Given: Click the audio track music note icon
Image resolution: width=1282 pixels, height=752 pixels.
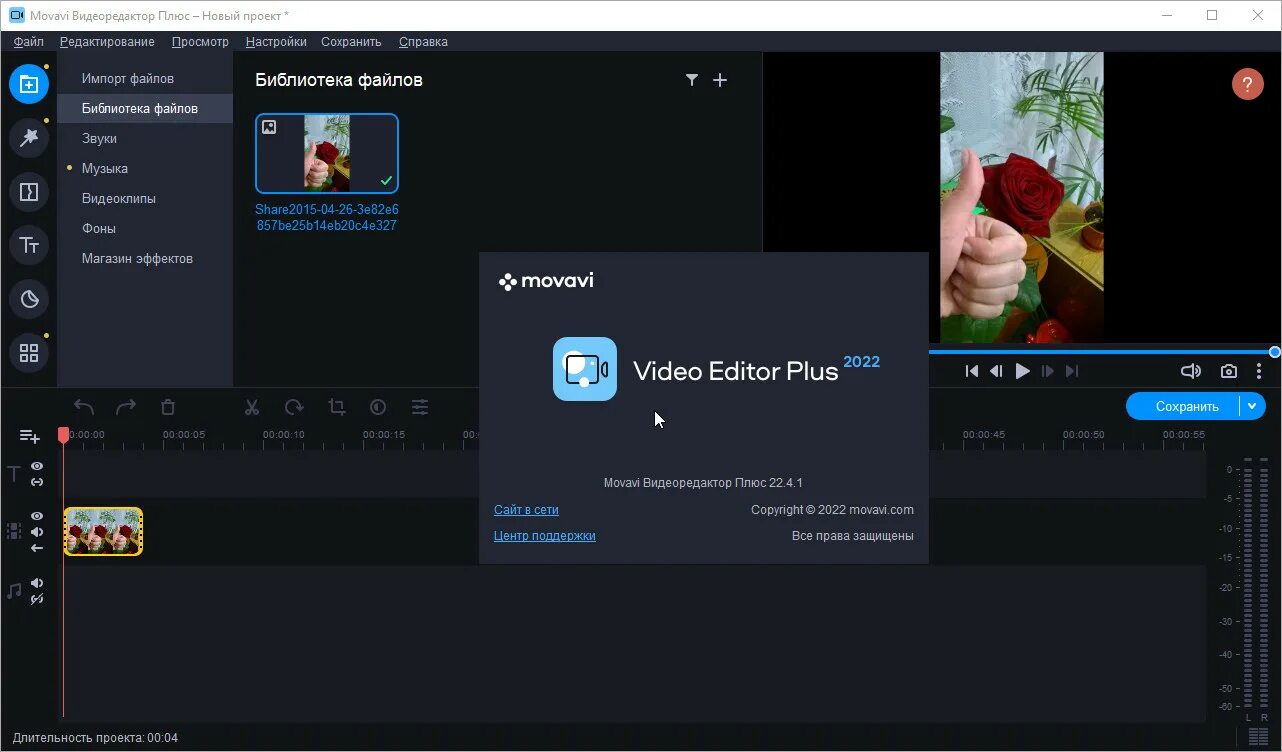Looking at the screenshot, I should coord(14,591).
